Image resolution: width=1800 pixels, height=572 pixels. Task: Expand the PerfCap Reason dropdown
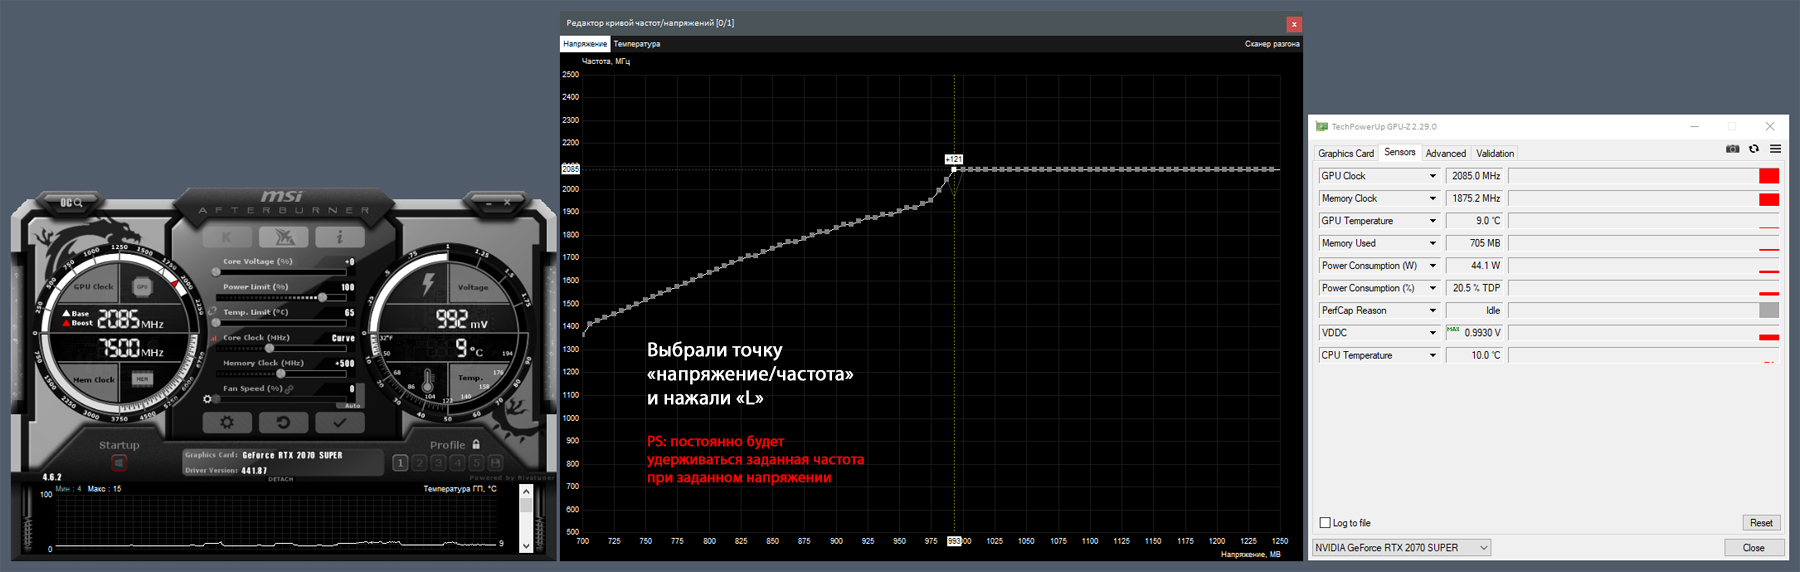[1432, 310]
